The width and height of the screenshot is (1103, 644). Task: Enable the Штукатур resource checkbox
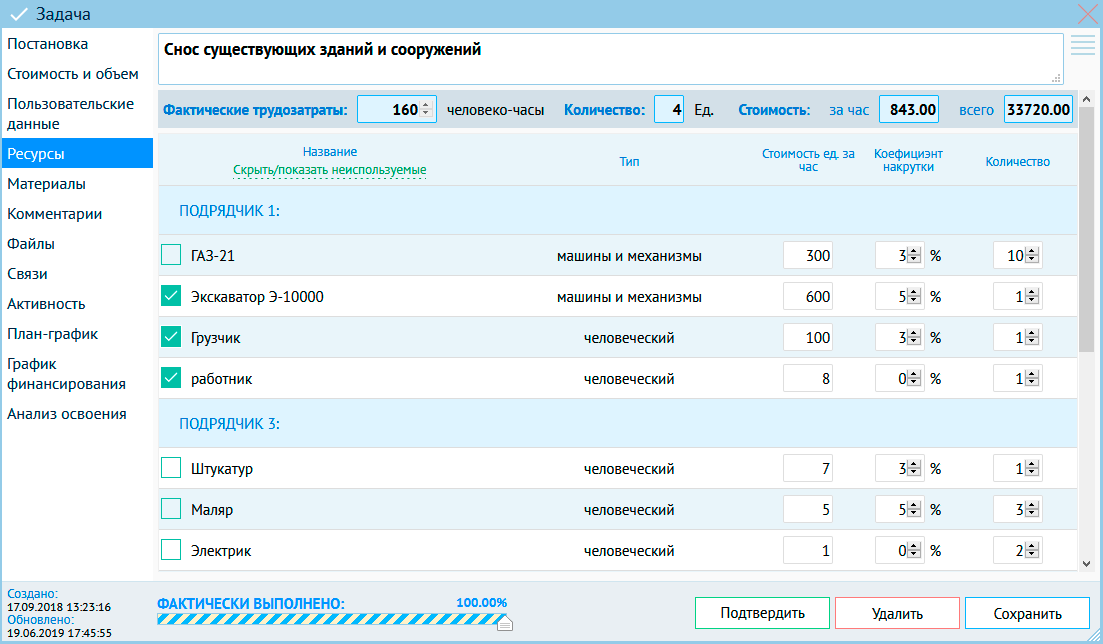171,467
